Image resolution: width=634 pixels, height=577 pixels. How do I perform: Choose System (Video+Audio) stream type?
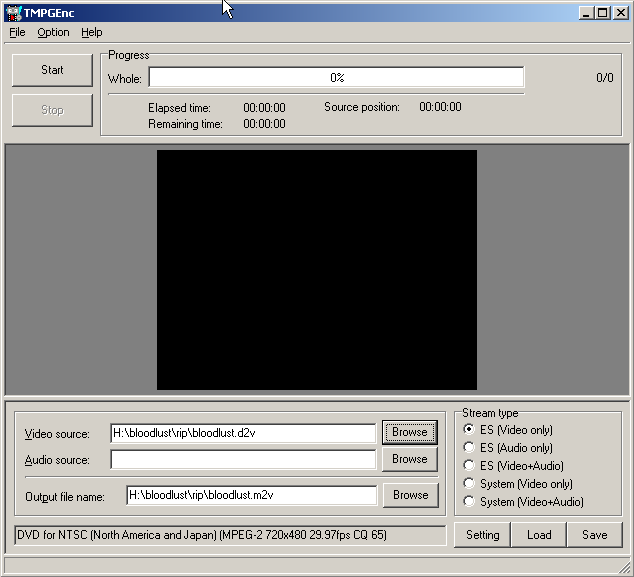pos(469,502)
